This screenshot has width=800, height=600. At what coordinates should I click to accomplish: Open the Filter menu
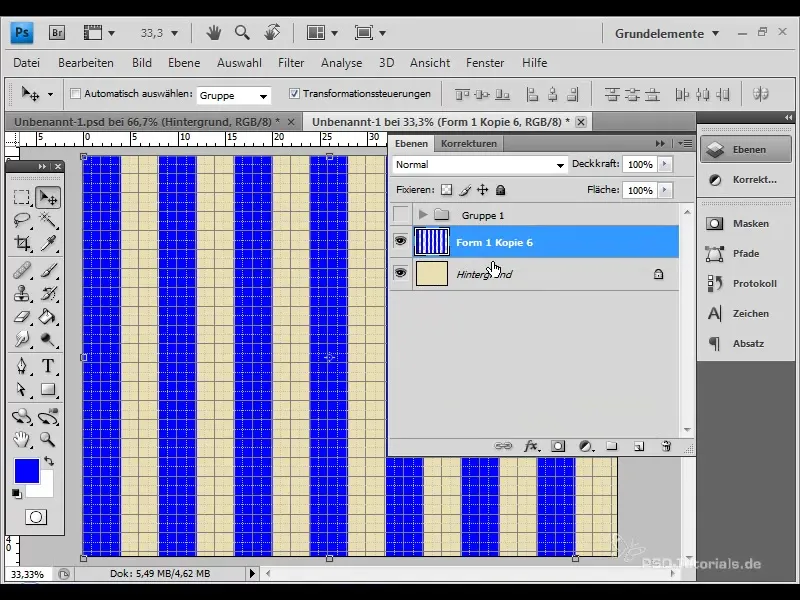point(291,63)
